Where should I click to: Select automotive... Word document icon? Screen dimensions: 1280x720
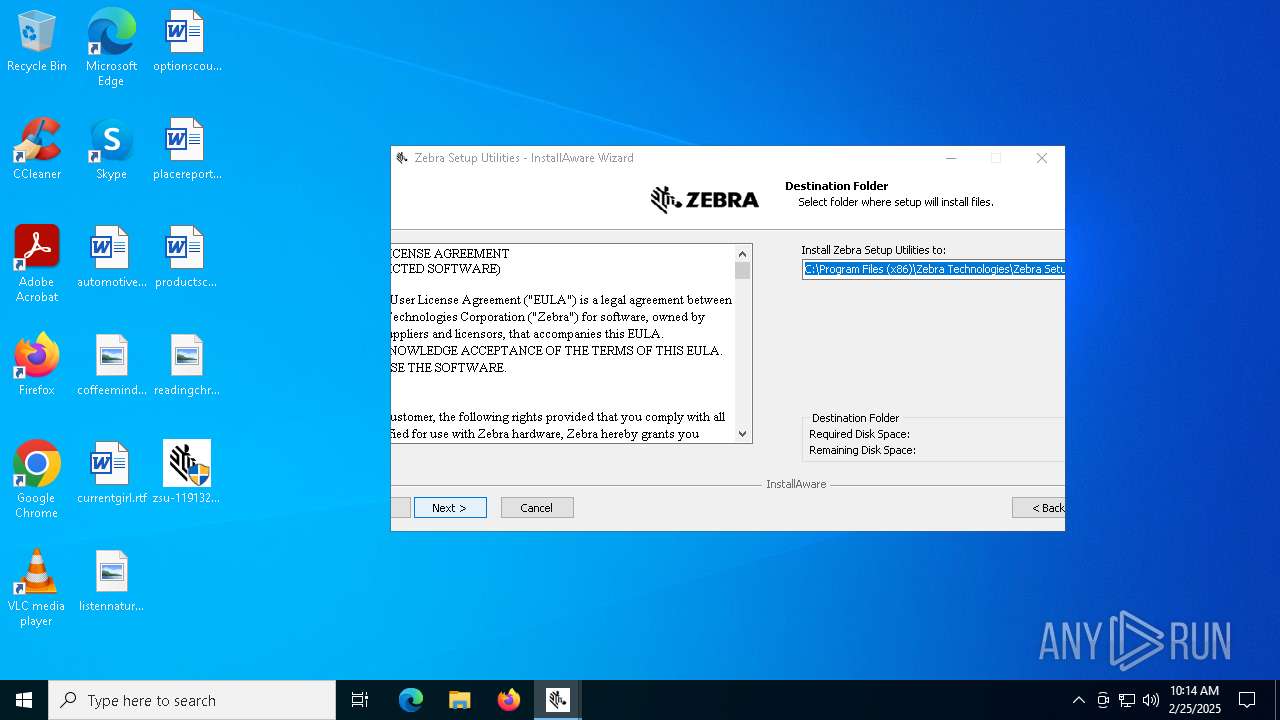111,258
